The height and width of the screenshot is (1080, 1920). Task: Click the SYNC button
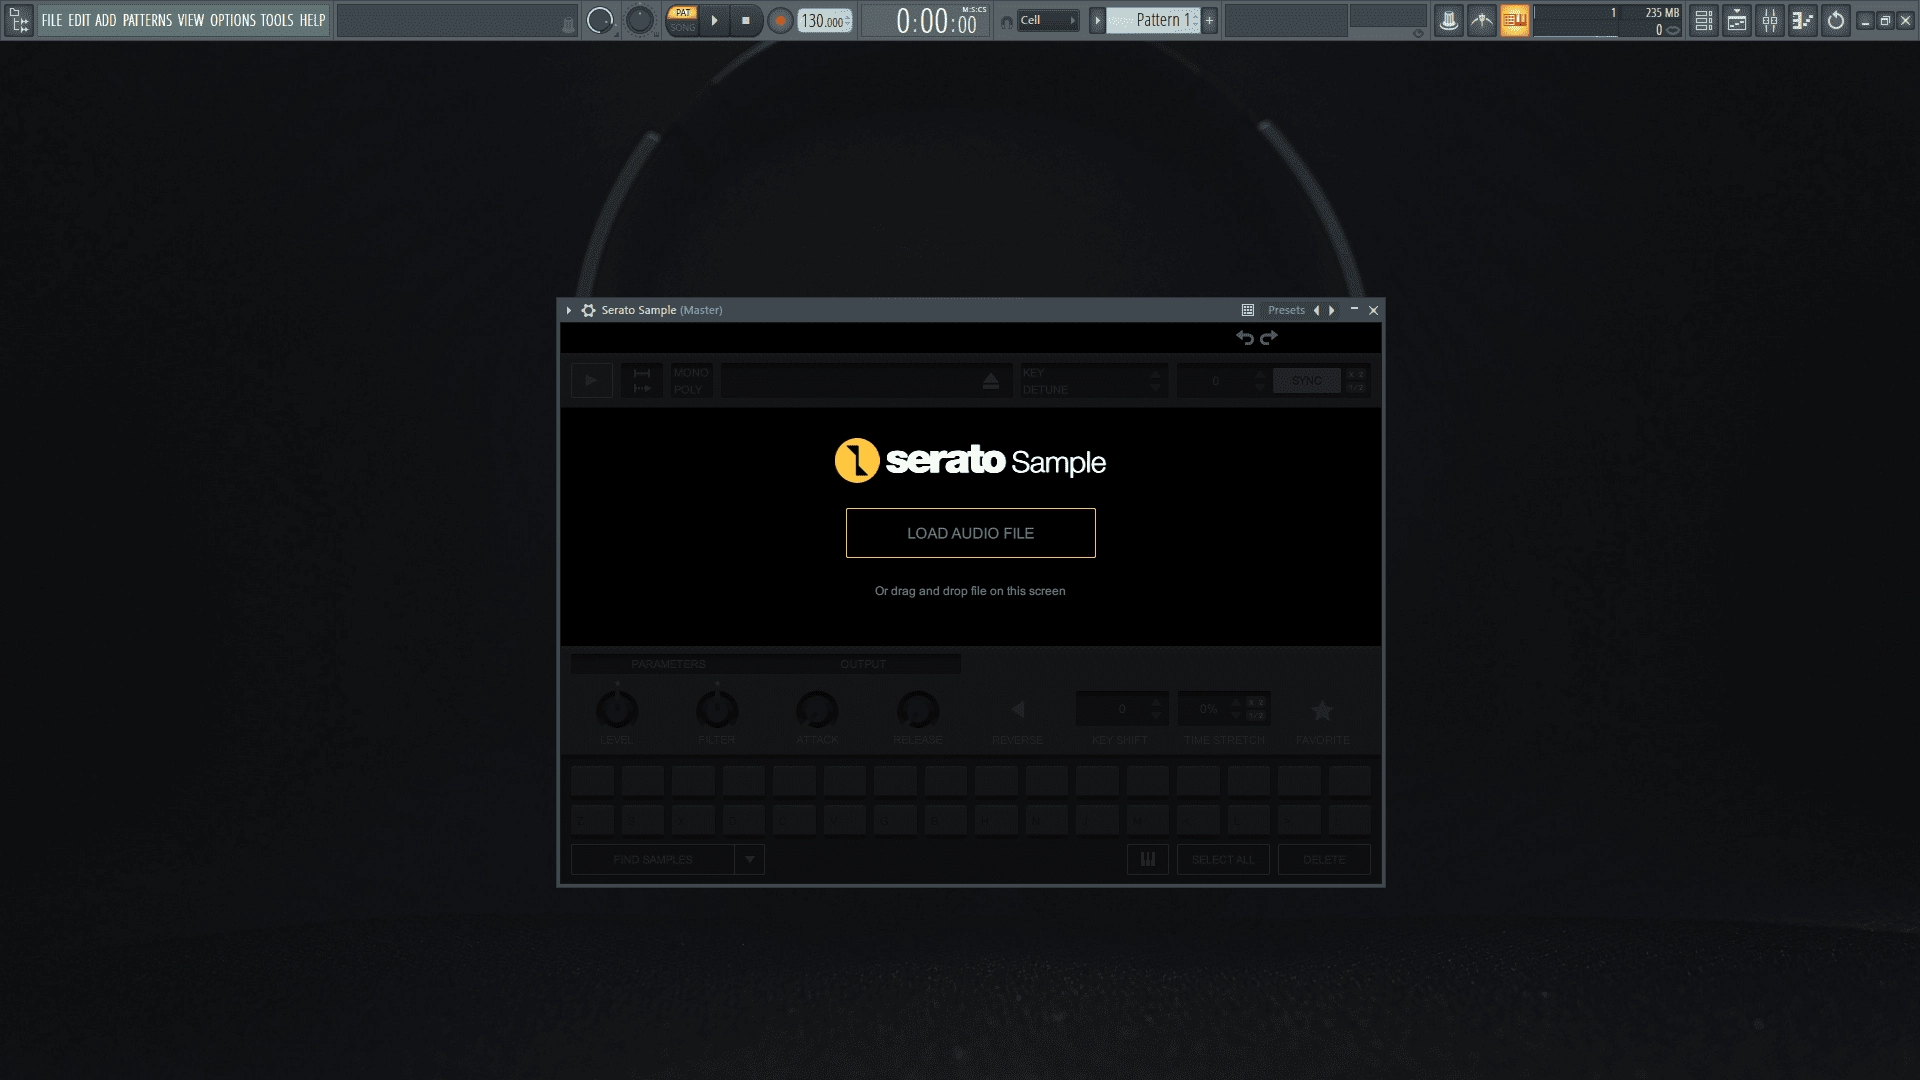click(1306, 381)
